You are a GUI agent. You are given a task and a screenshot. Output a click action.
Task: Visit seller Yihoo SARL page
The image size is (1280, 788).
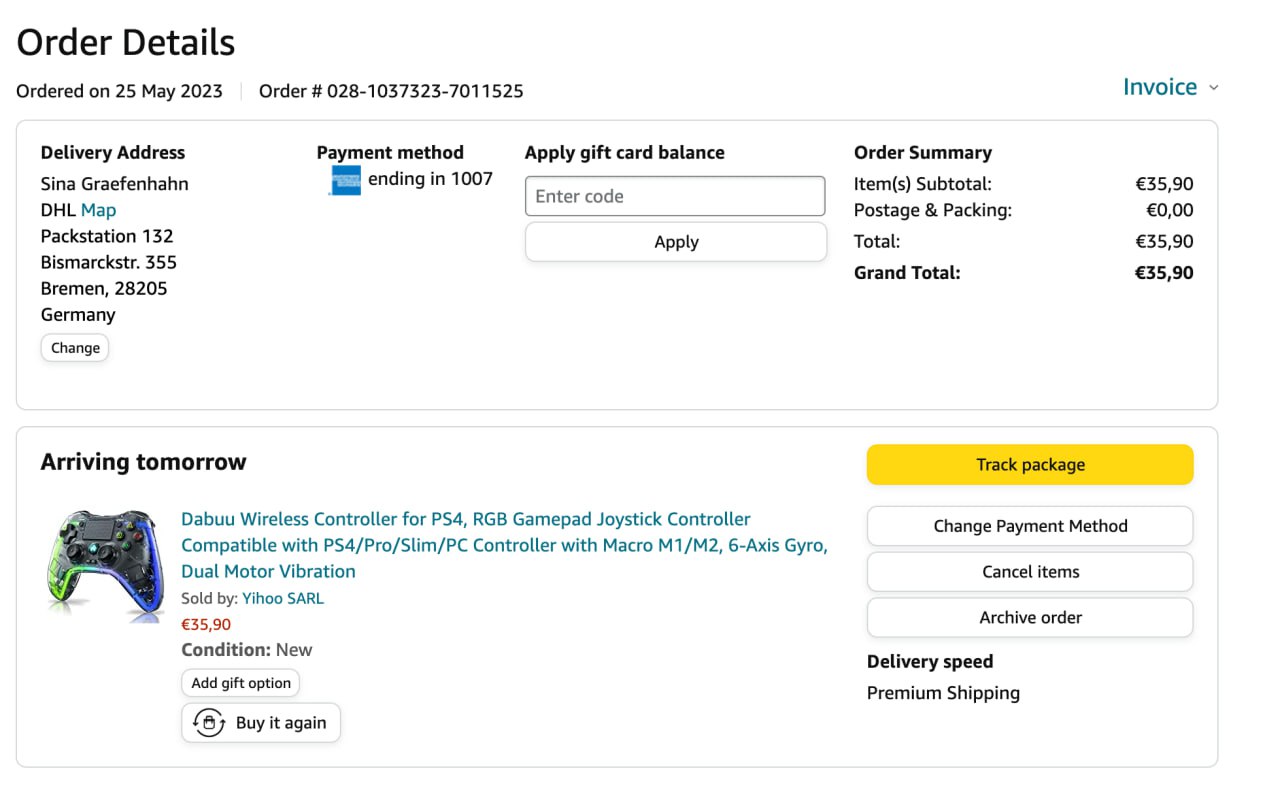pos(283,598)
